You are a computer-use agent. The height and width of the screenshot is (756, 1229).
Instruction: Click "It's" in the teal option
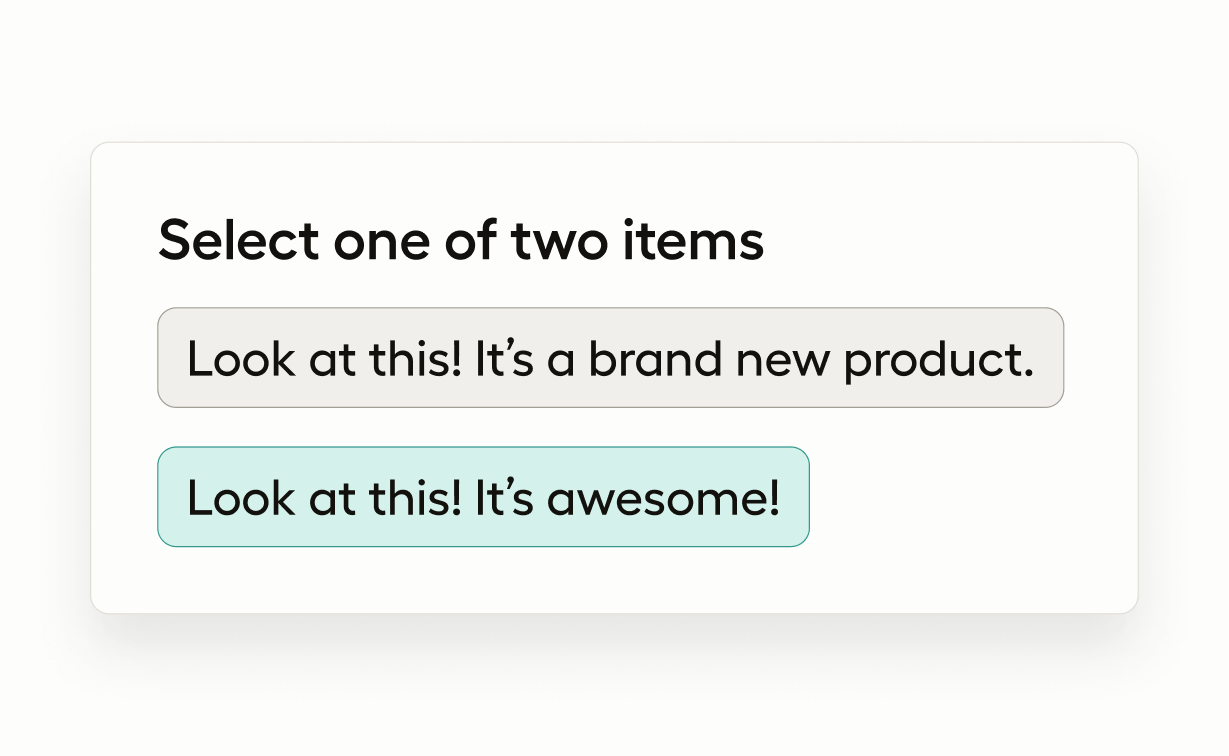(x=505, y=497)
